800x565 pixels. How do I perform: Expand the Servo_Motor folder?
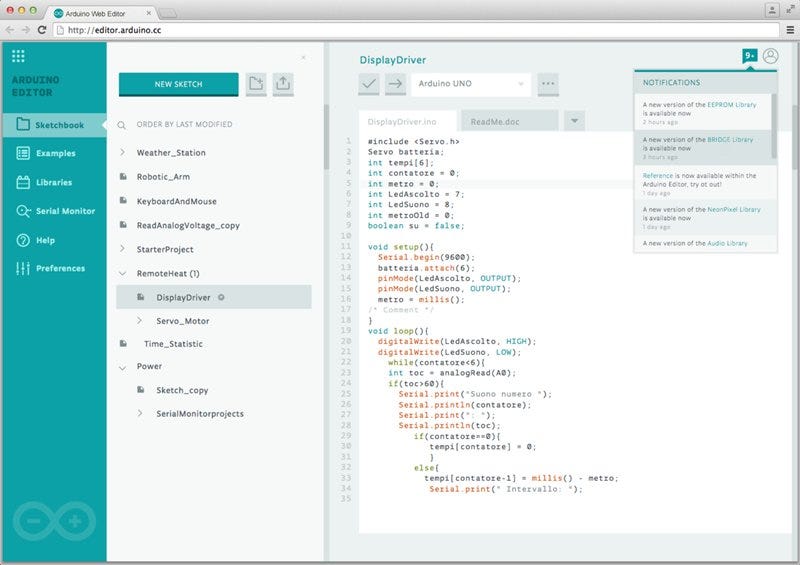tap(139, 321)
